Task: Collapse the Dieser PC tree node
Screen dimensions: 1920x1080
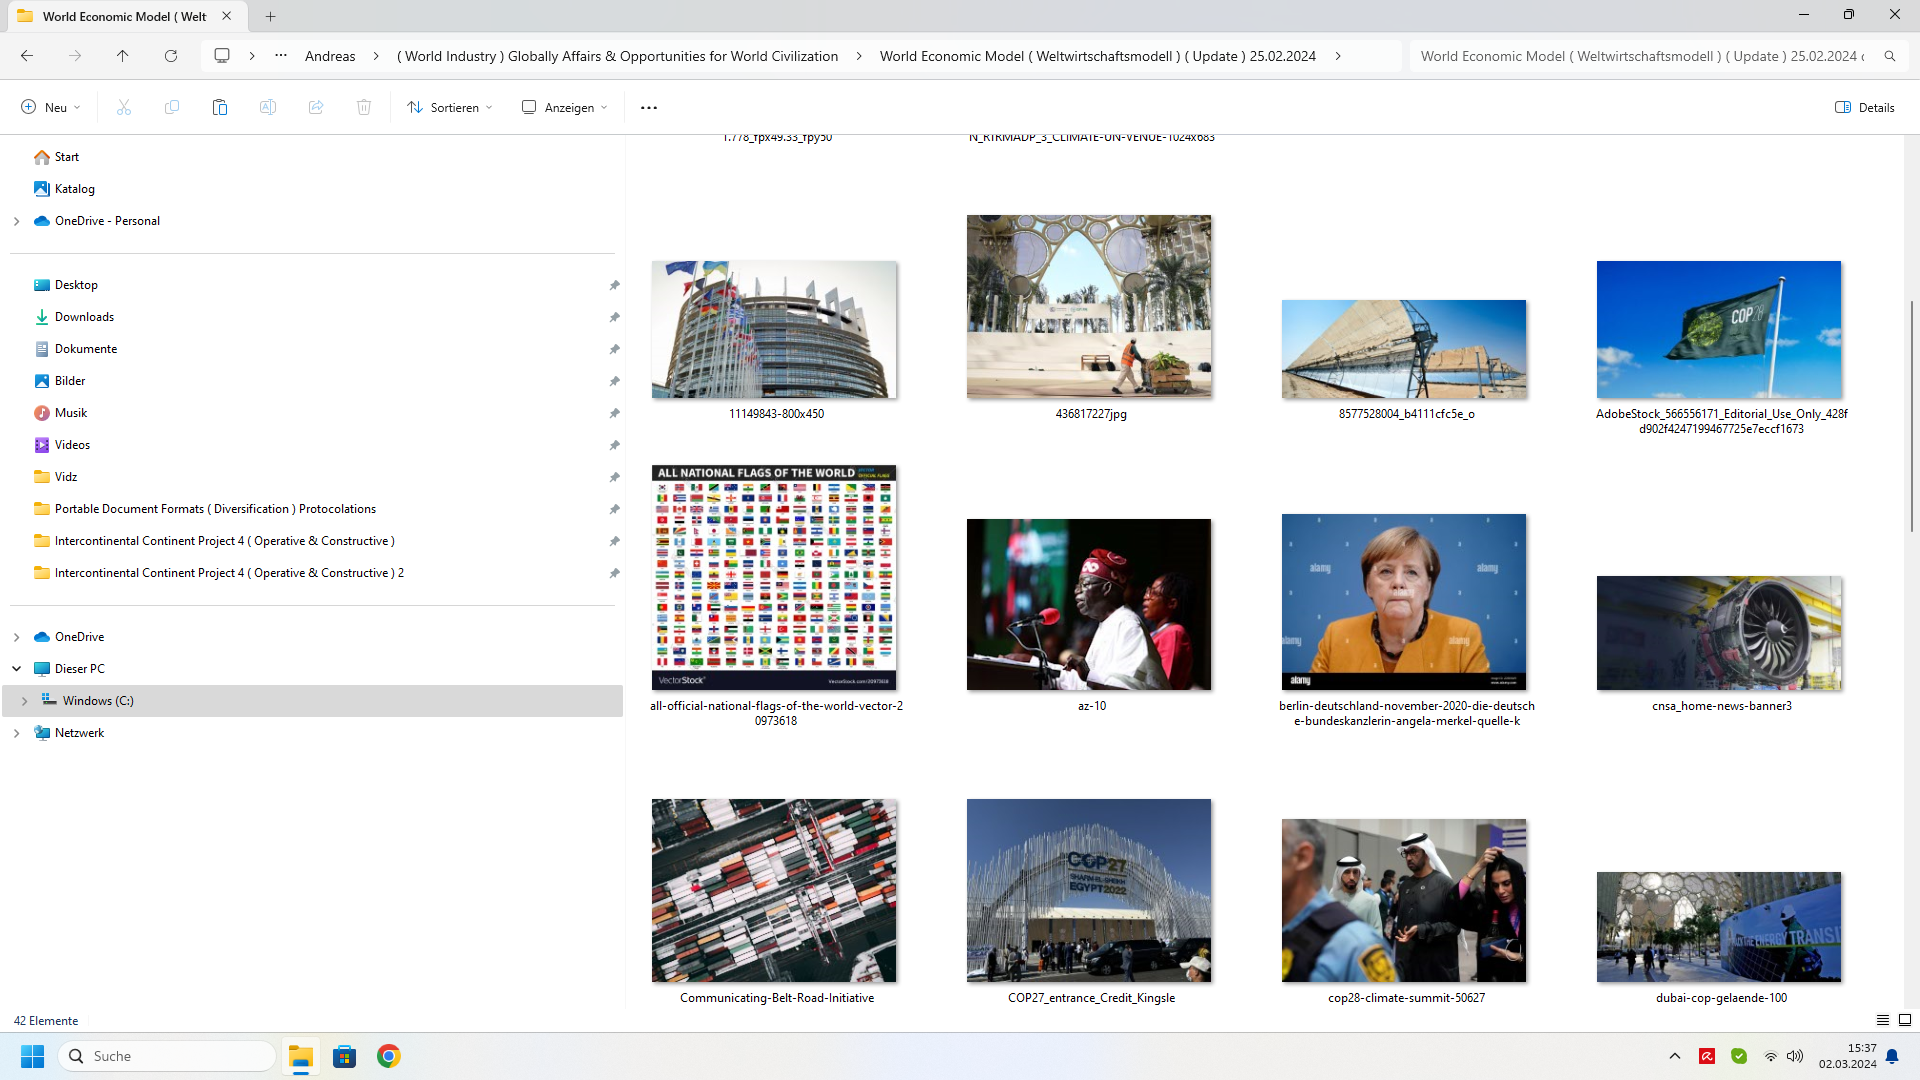Action: [16, 669]
